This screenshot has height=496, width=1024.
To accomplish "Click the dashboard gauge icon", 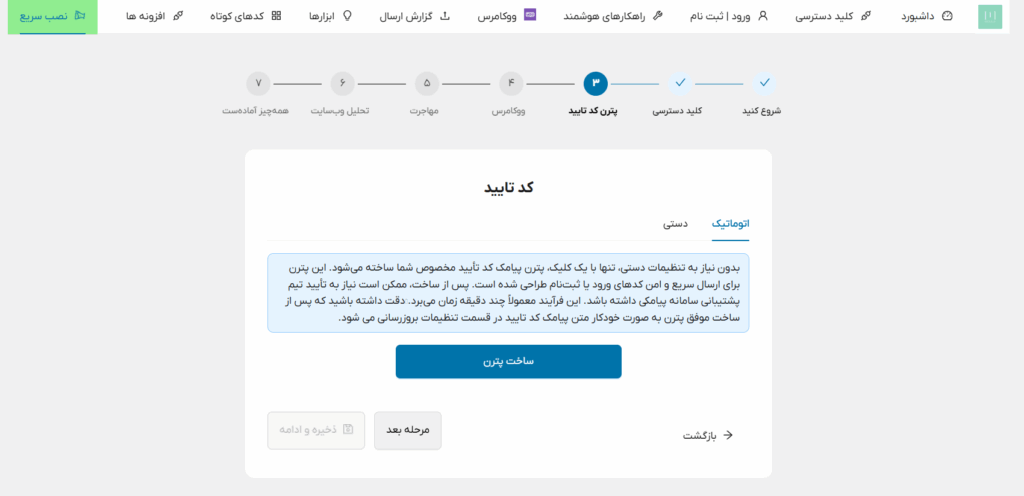I will pyautogui.click(x=947, y=16).
